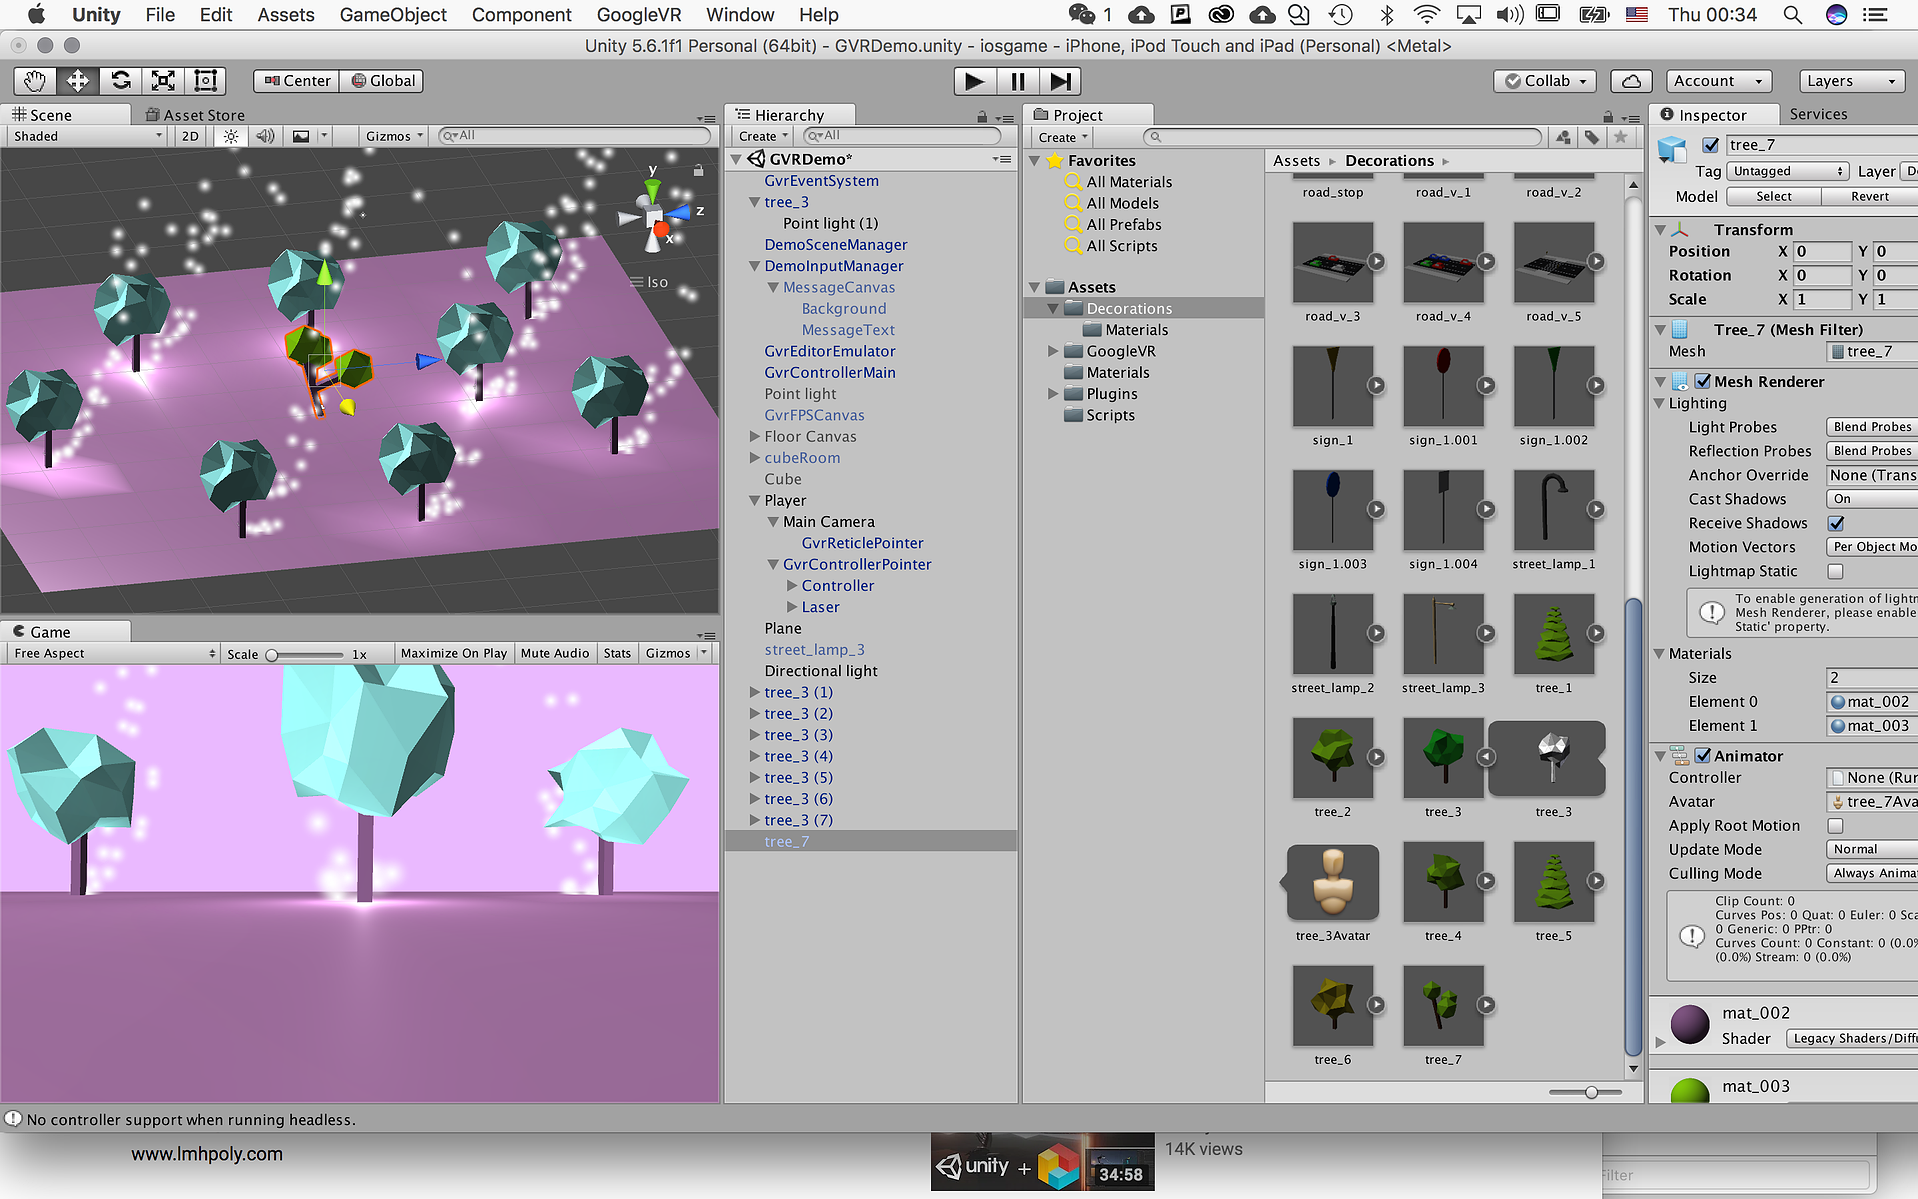Click the scene orientation gizmo
Viewport: 1918px width, 1199px height.
pyautogui.click(x=654, y=215)
